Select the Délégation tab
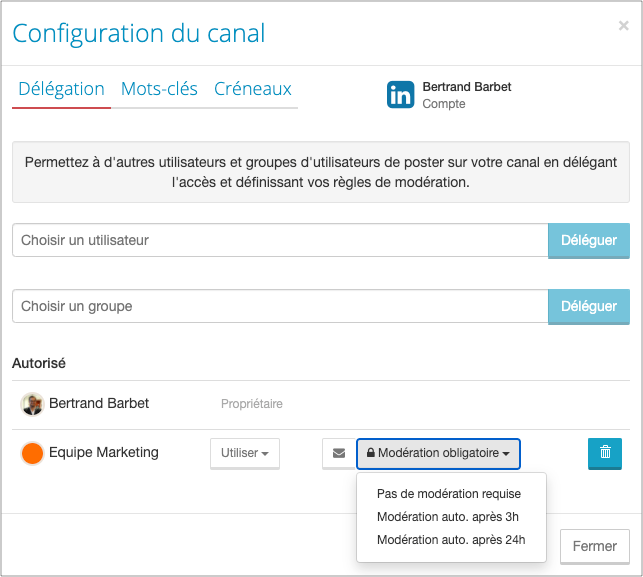Viewport: 643px width, 577px height. pyautogui.click(x=61, y=89)
